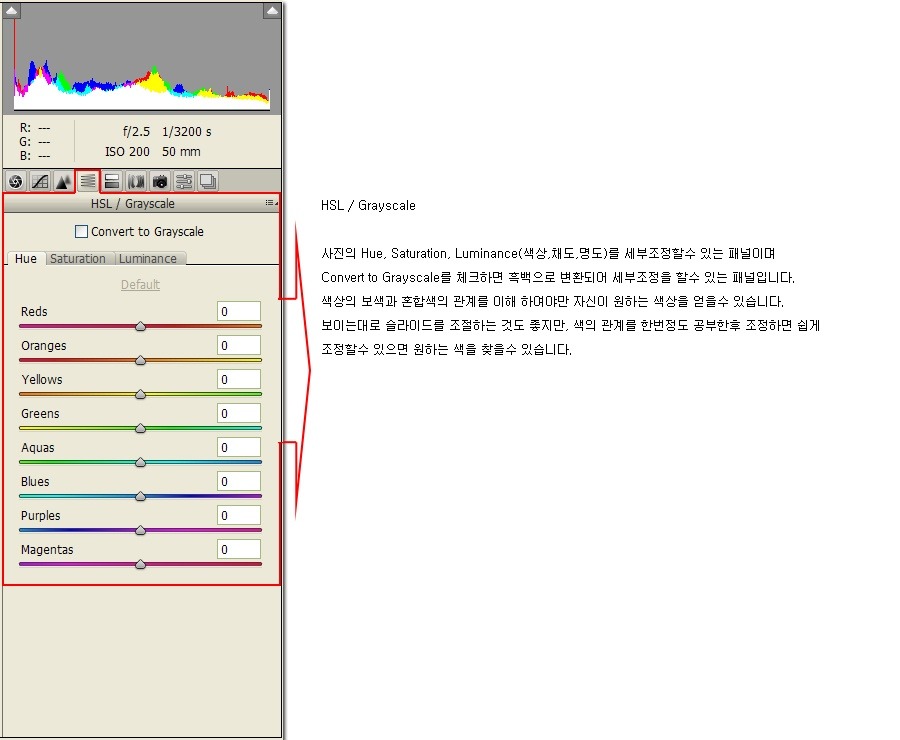This screenshot has height=740, width=900.
Task: Focus the Aquas value field
Action: 239,447
